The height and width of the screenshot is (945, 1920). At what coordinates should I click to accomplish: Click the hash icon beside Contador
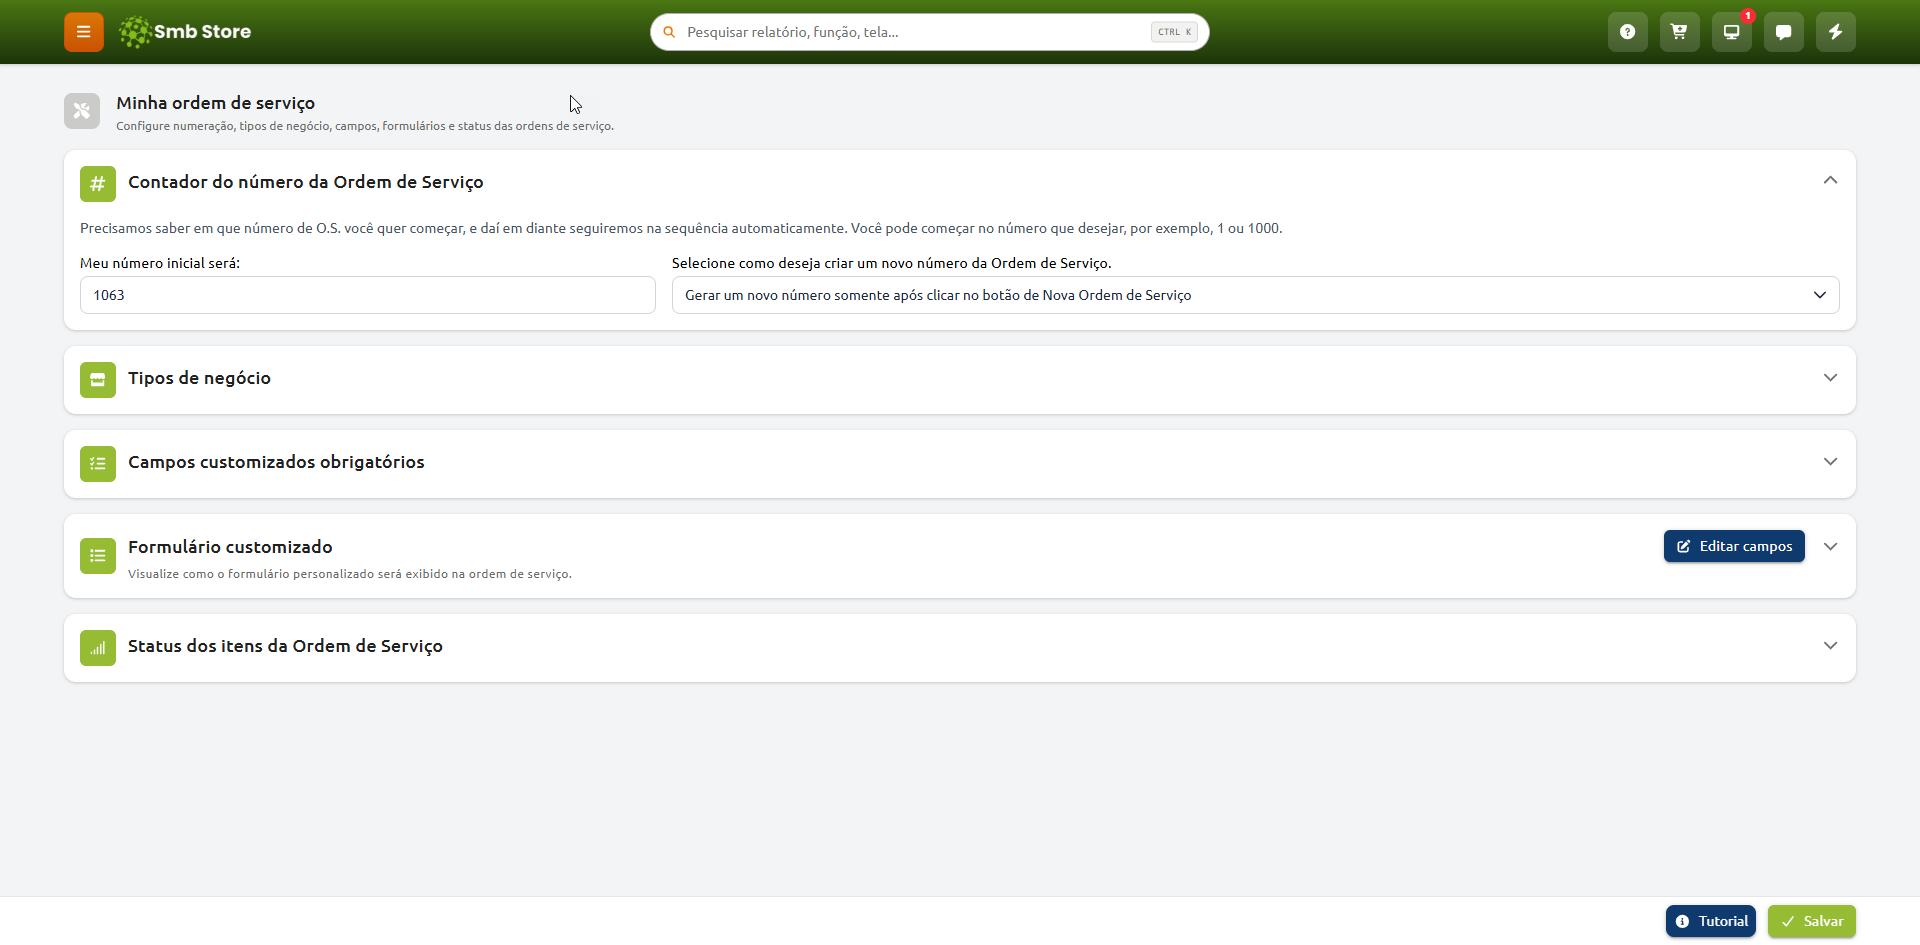[98, 184]
